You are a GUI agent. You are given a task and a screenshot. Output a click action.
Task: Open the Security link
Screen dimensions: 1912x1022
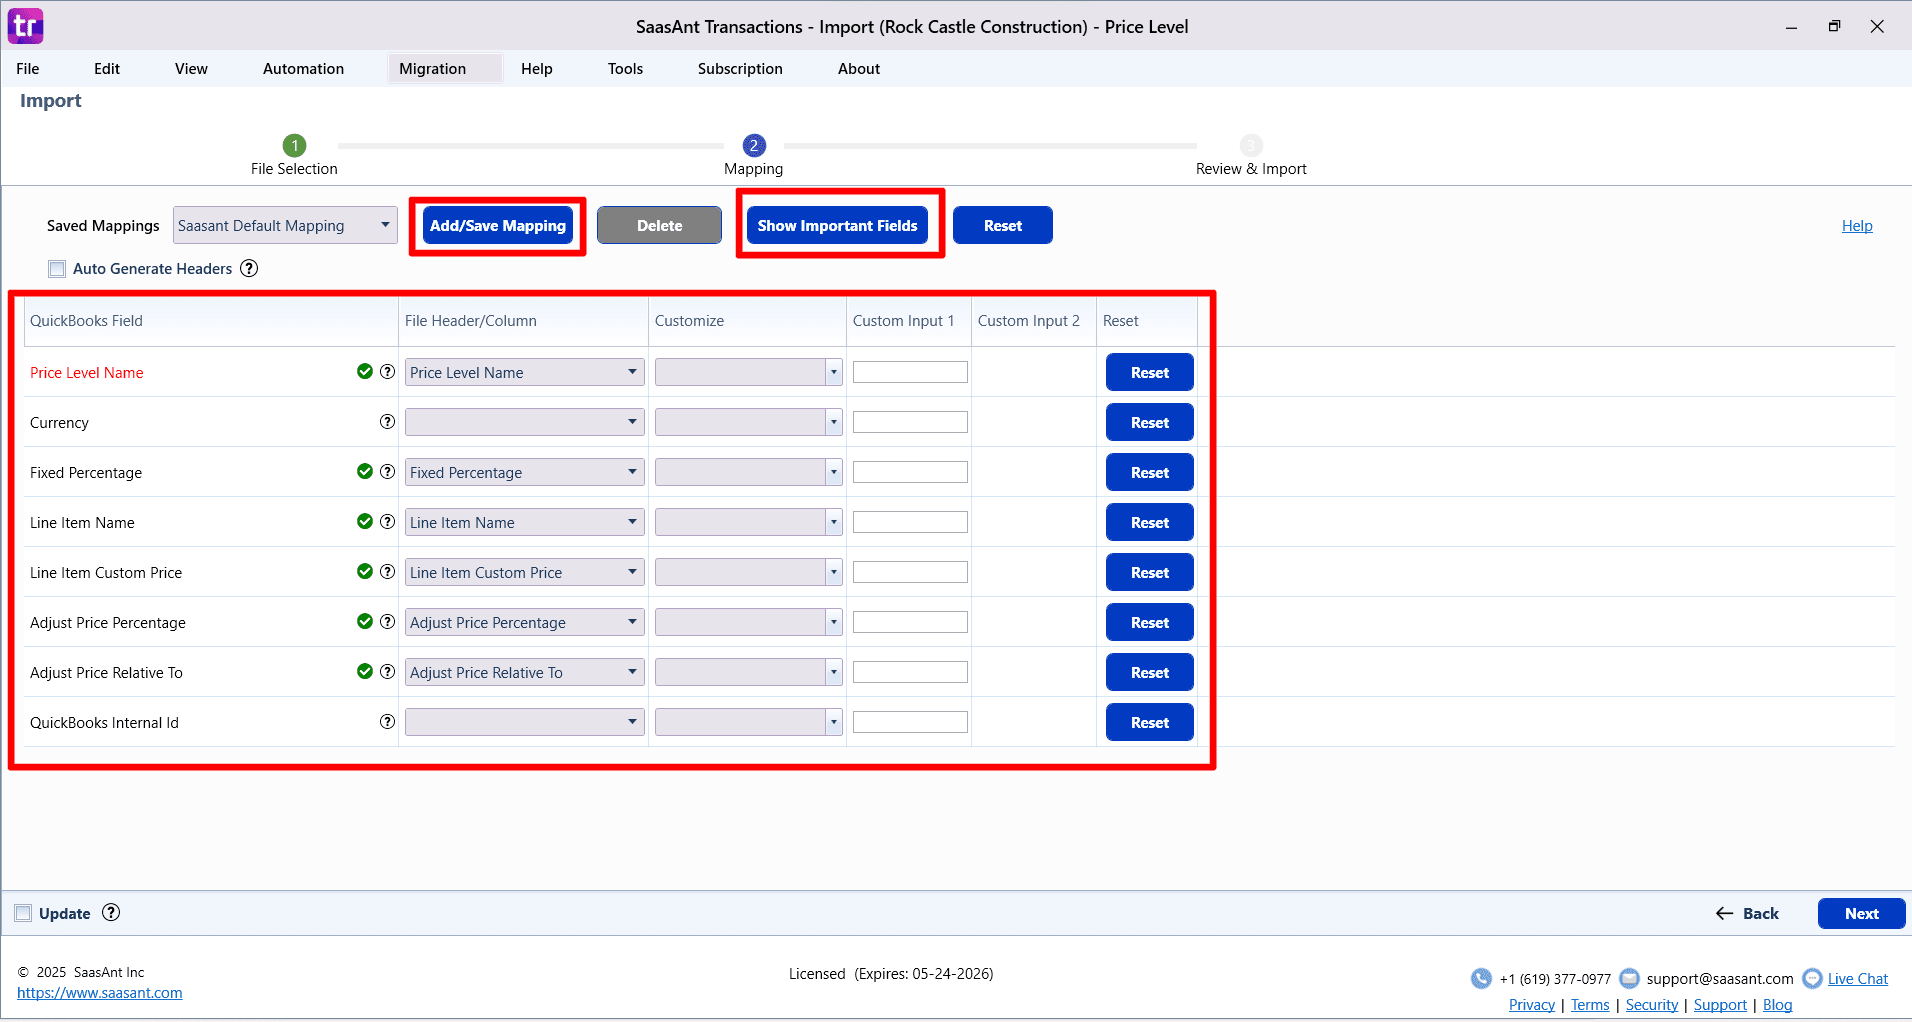1652,1005
